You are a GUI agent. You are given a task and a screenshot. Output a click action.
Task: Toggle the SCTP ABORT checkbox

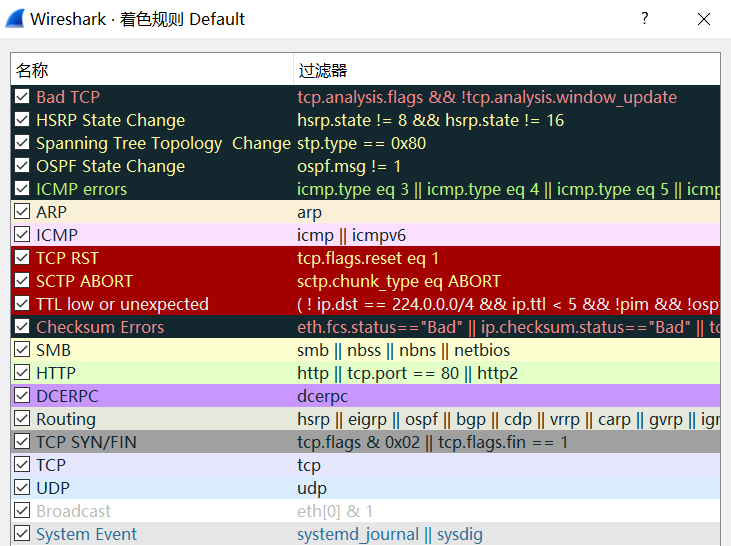22,280
